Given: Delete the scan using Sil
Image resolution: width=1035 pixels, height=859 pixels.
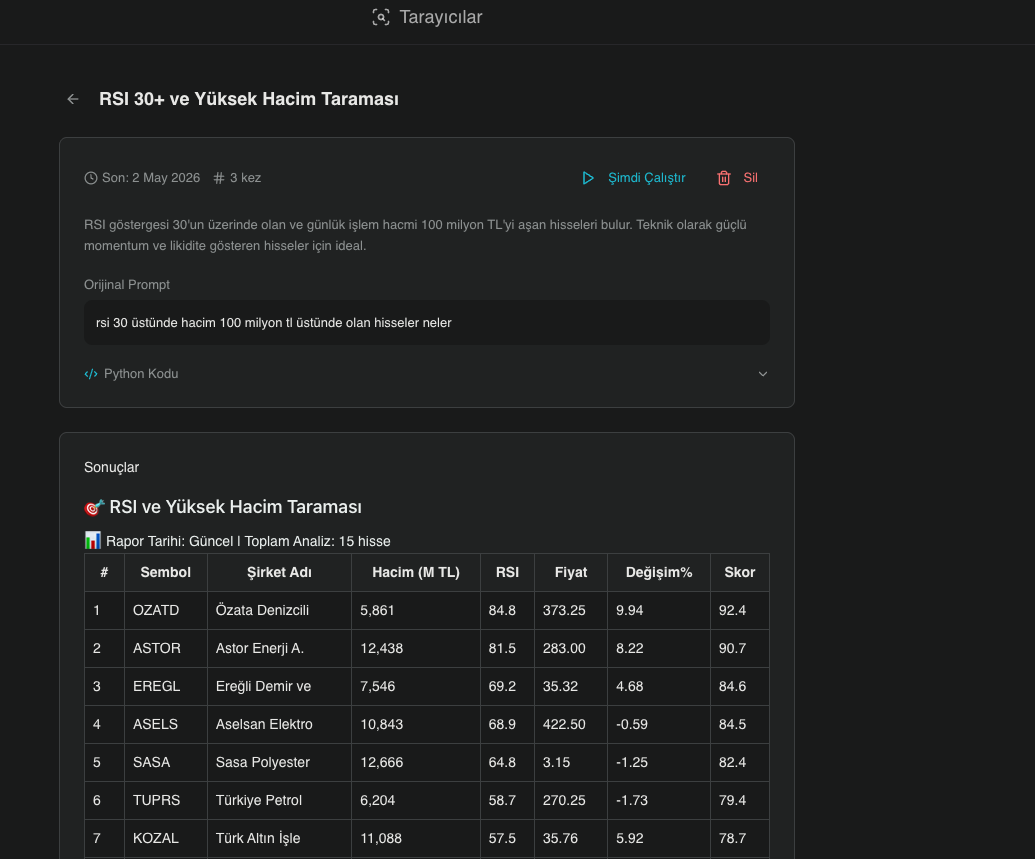Looking at the screenshot, I should (751, 178).
